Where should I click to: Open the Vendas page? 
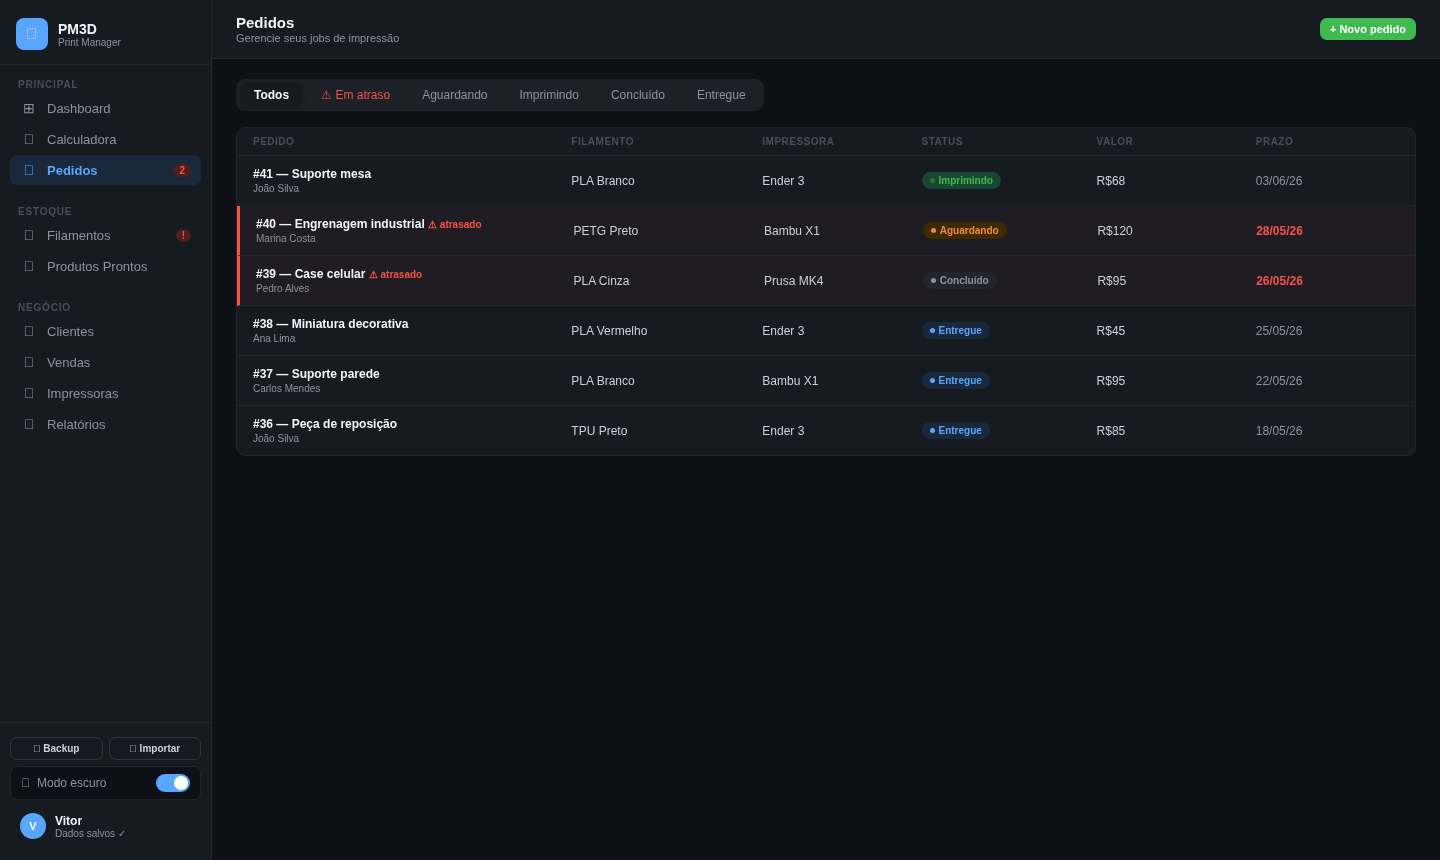(x=105, y=362)
